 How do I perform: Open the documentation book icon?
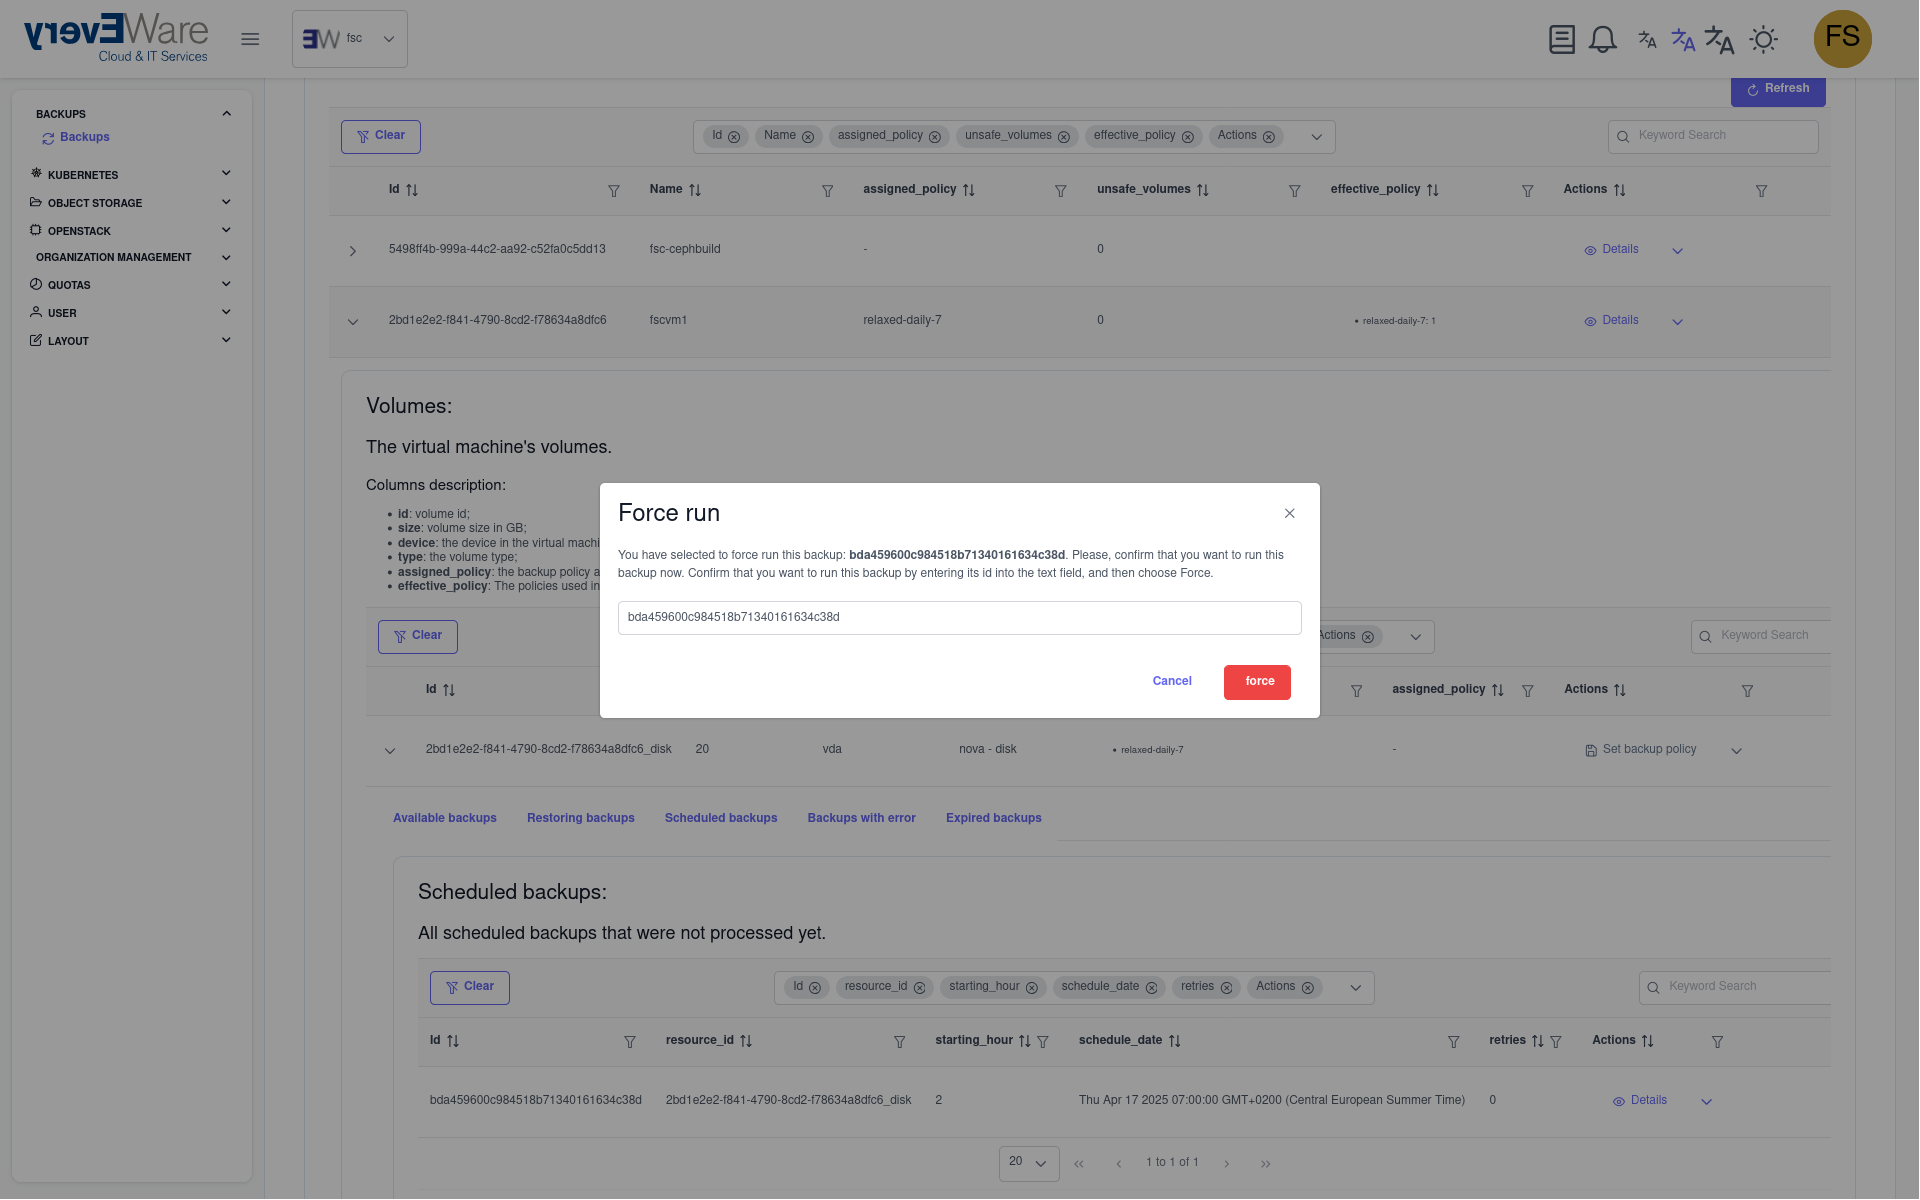(x=1561, y=40)
